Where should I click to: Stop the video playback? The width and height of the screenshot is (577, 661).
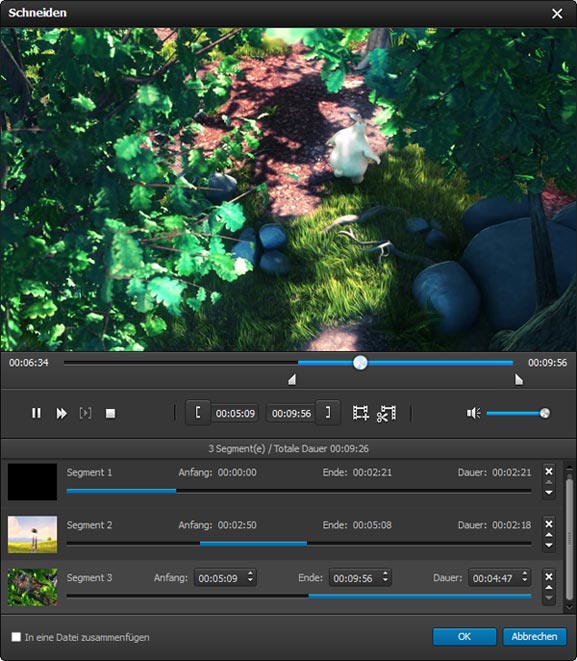tap(110, 413)
